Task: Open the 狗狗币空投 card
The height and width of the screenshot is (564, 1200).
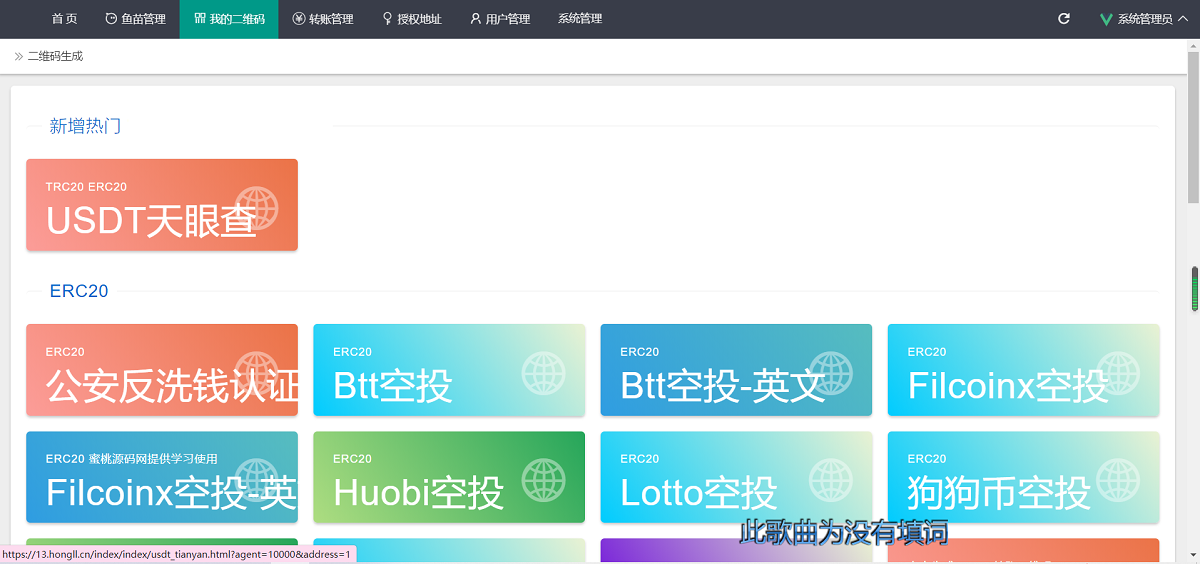Action: [1023, 477]
